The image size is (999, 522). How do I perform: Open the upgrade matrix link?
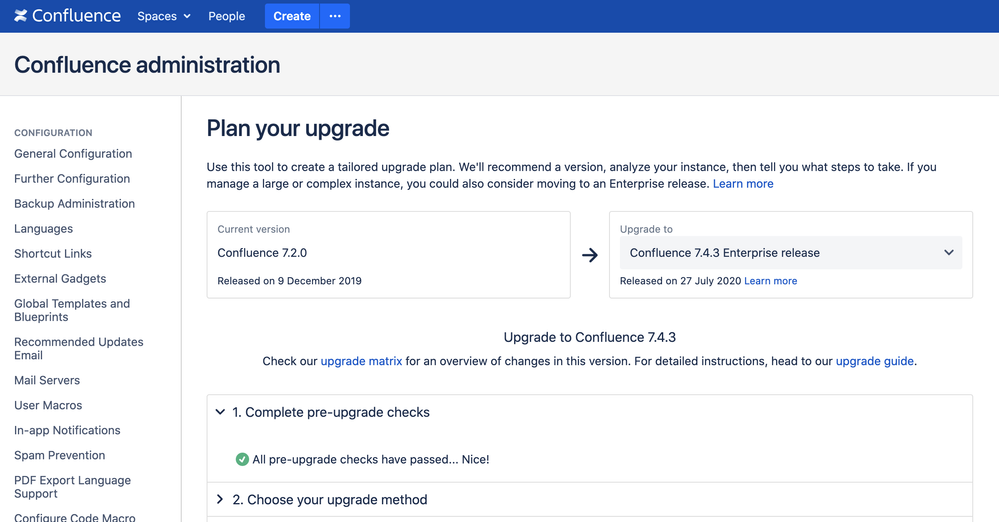361,361
